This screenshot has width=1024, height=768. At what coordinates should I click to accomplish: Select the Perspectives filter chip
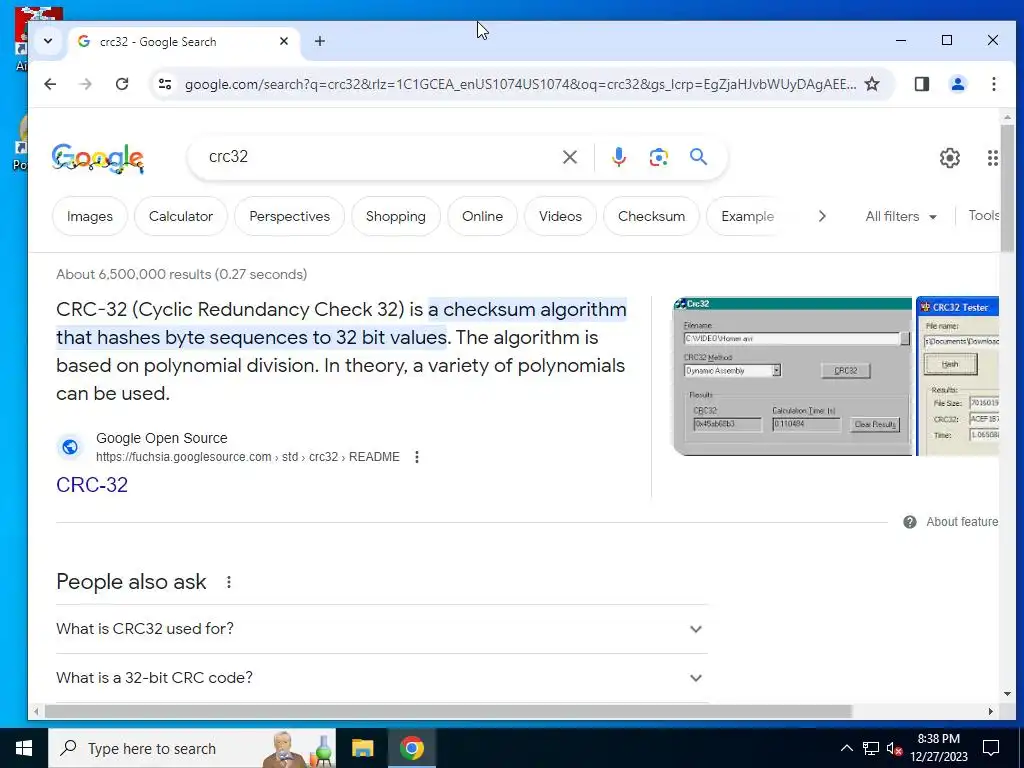(x=289, y=216)
